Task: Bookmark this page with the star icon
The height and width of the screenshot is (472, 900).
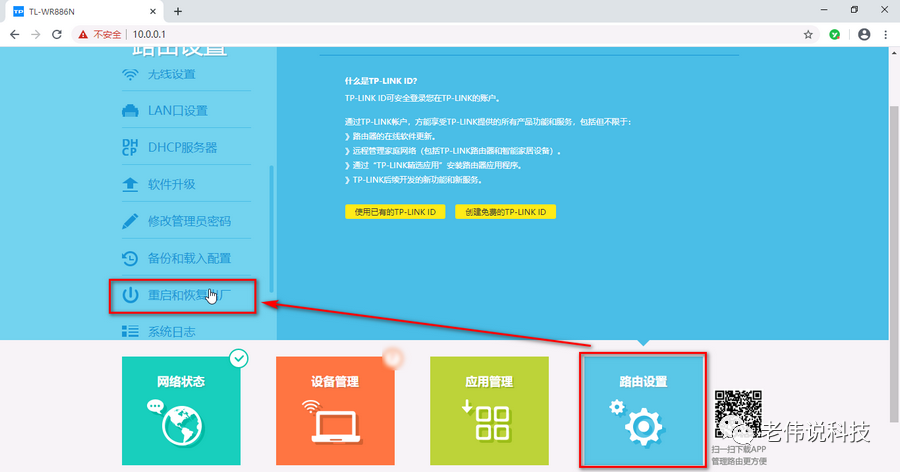Action: click(x=808, y=34)
